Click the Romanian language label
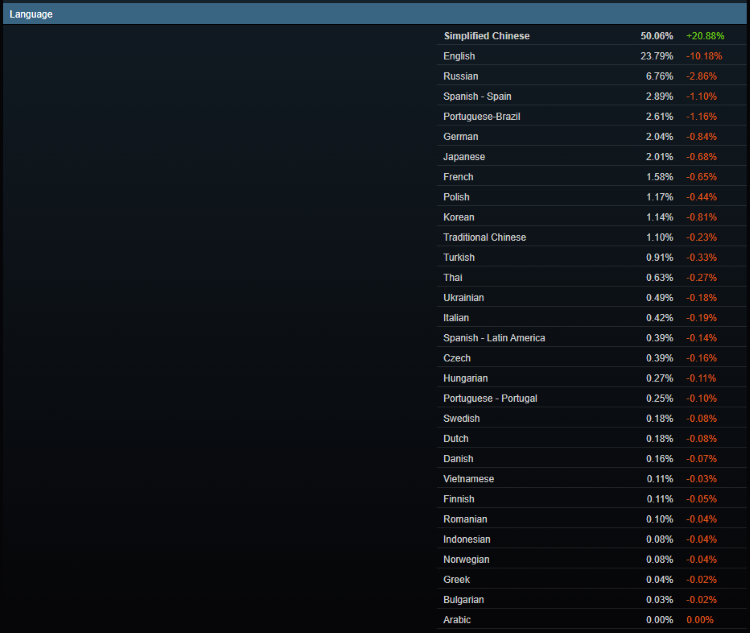The width and height of the screenshot is (750, 633). 465,519
